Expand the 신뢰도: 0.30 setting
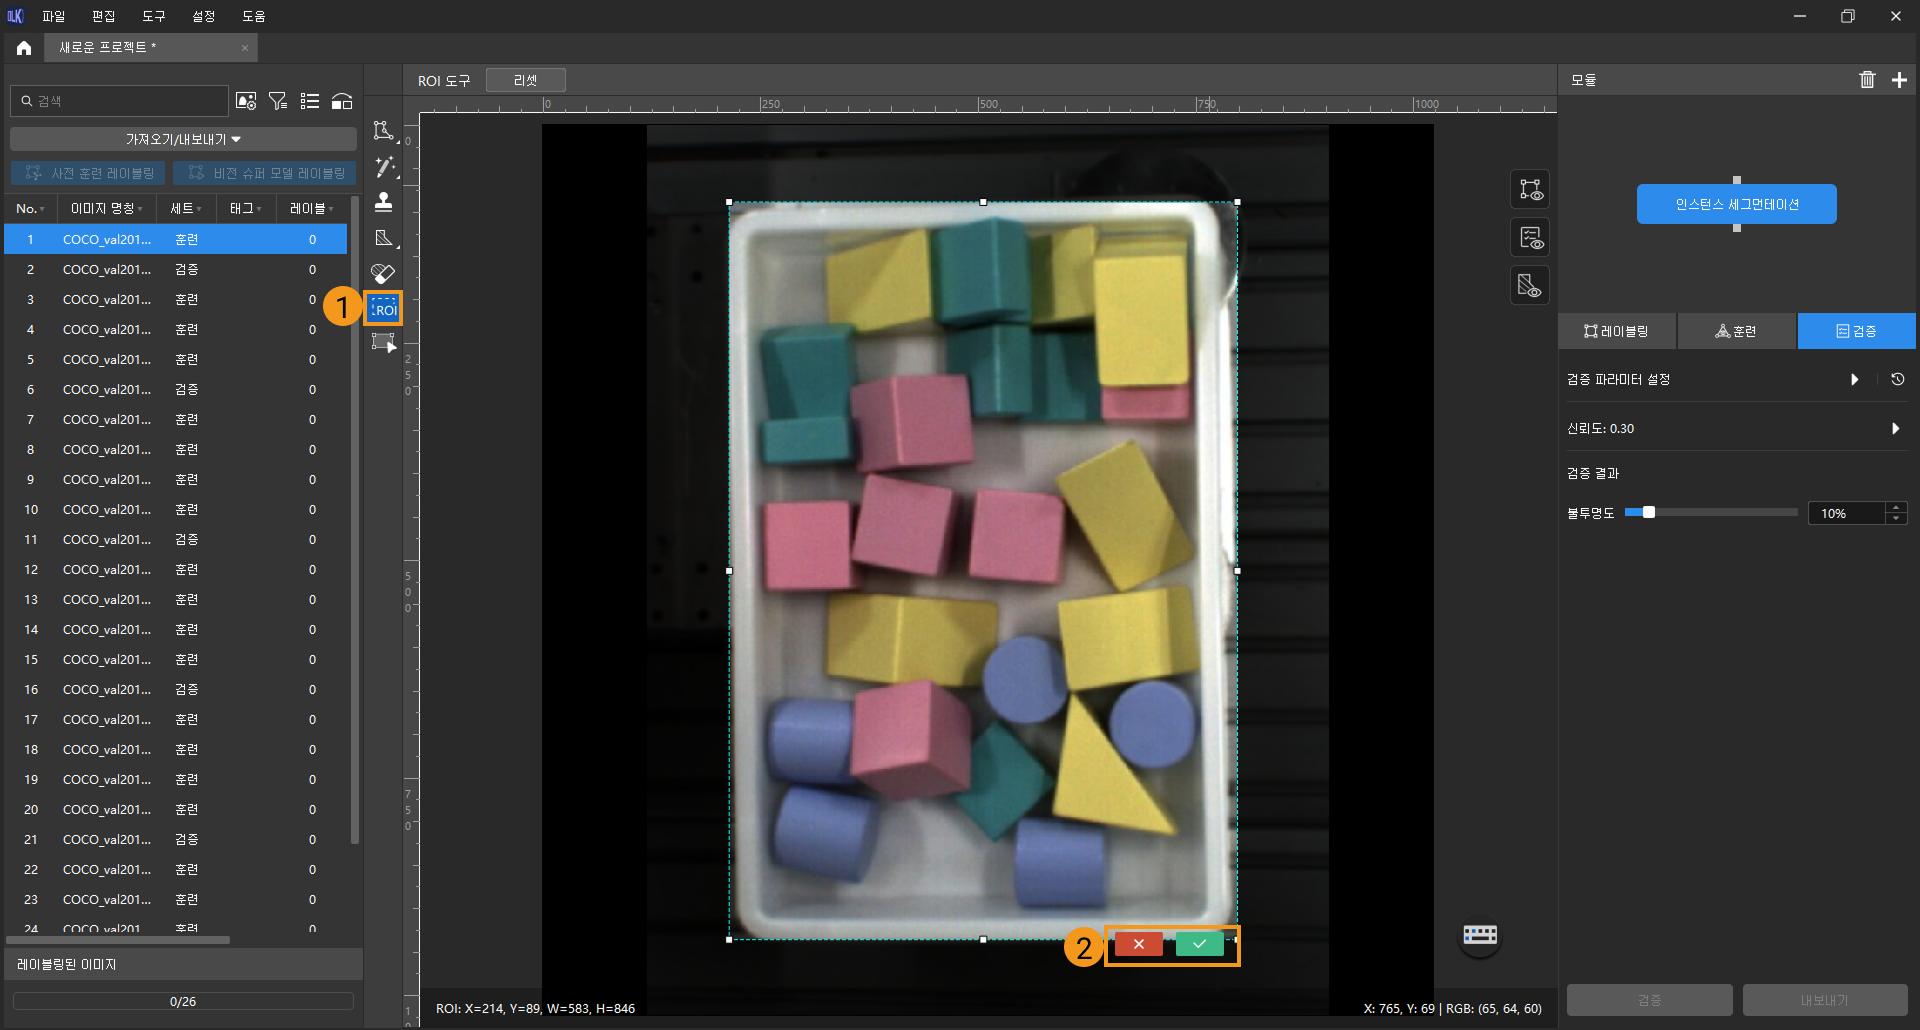The width and height of the screenshot is (1920, 1030). pyautogui.click(x=1894, y=429)
